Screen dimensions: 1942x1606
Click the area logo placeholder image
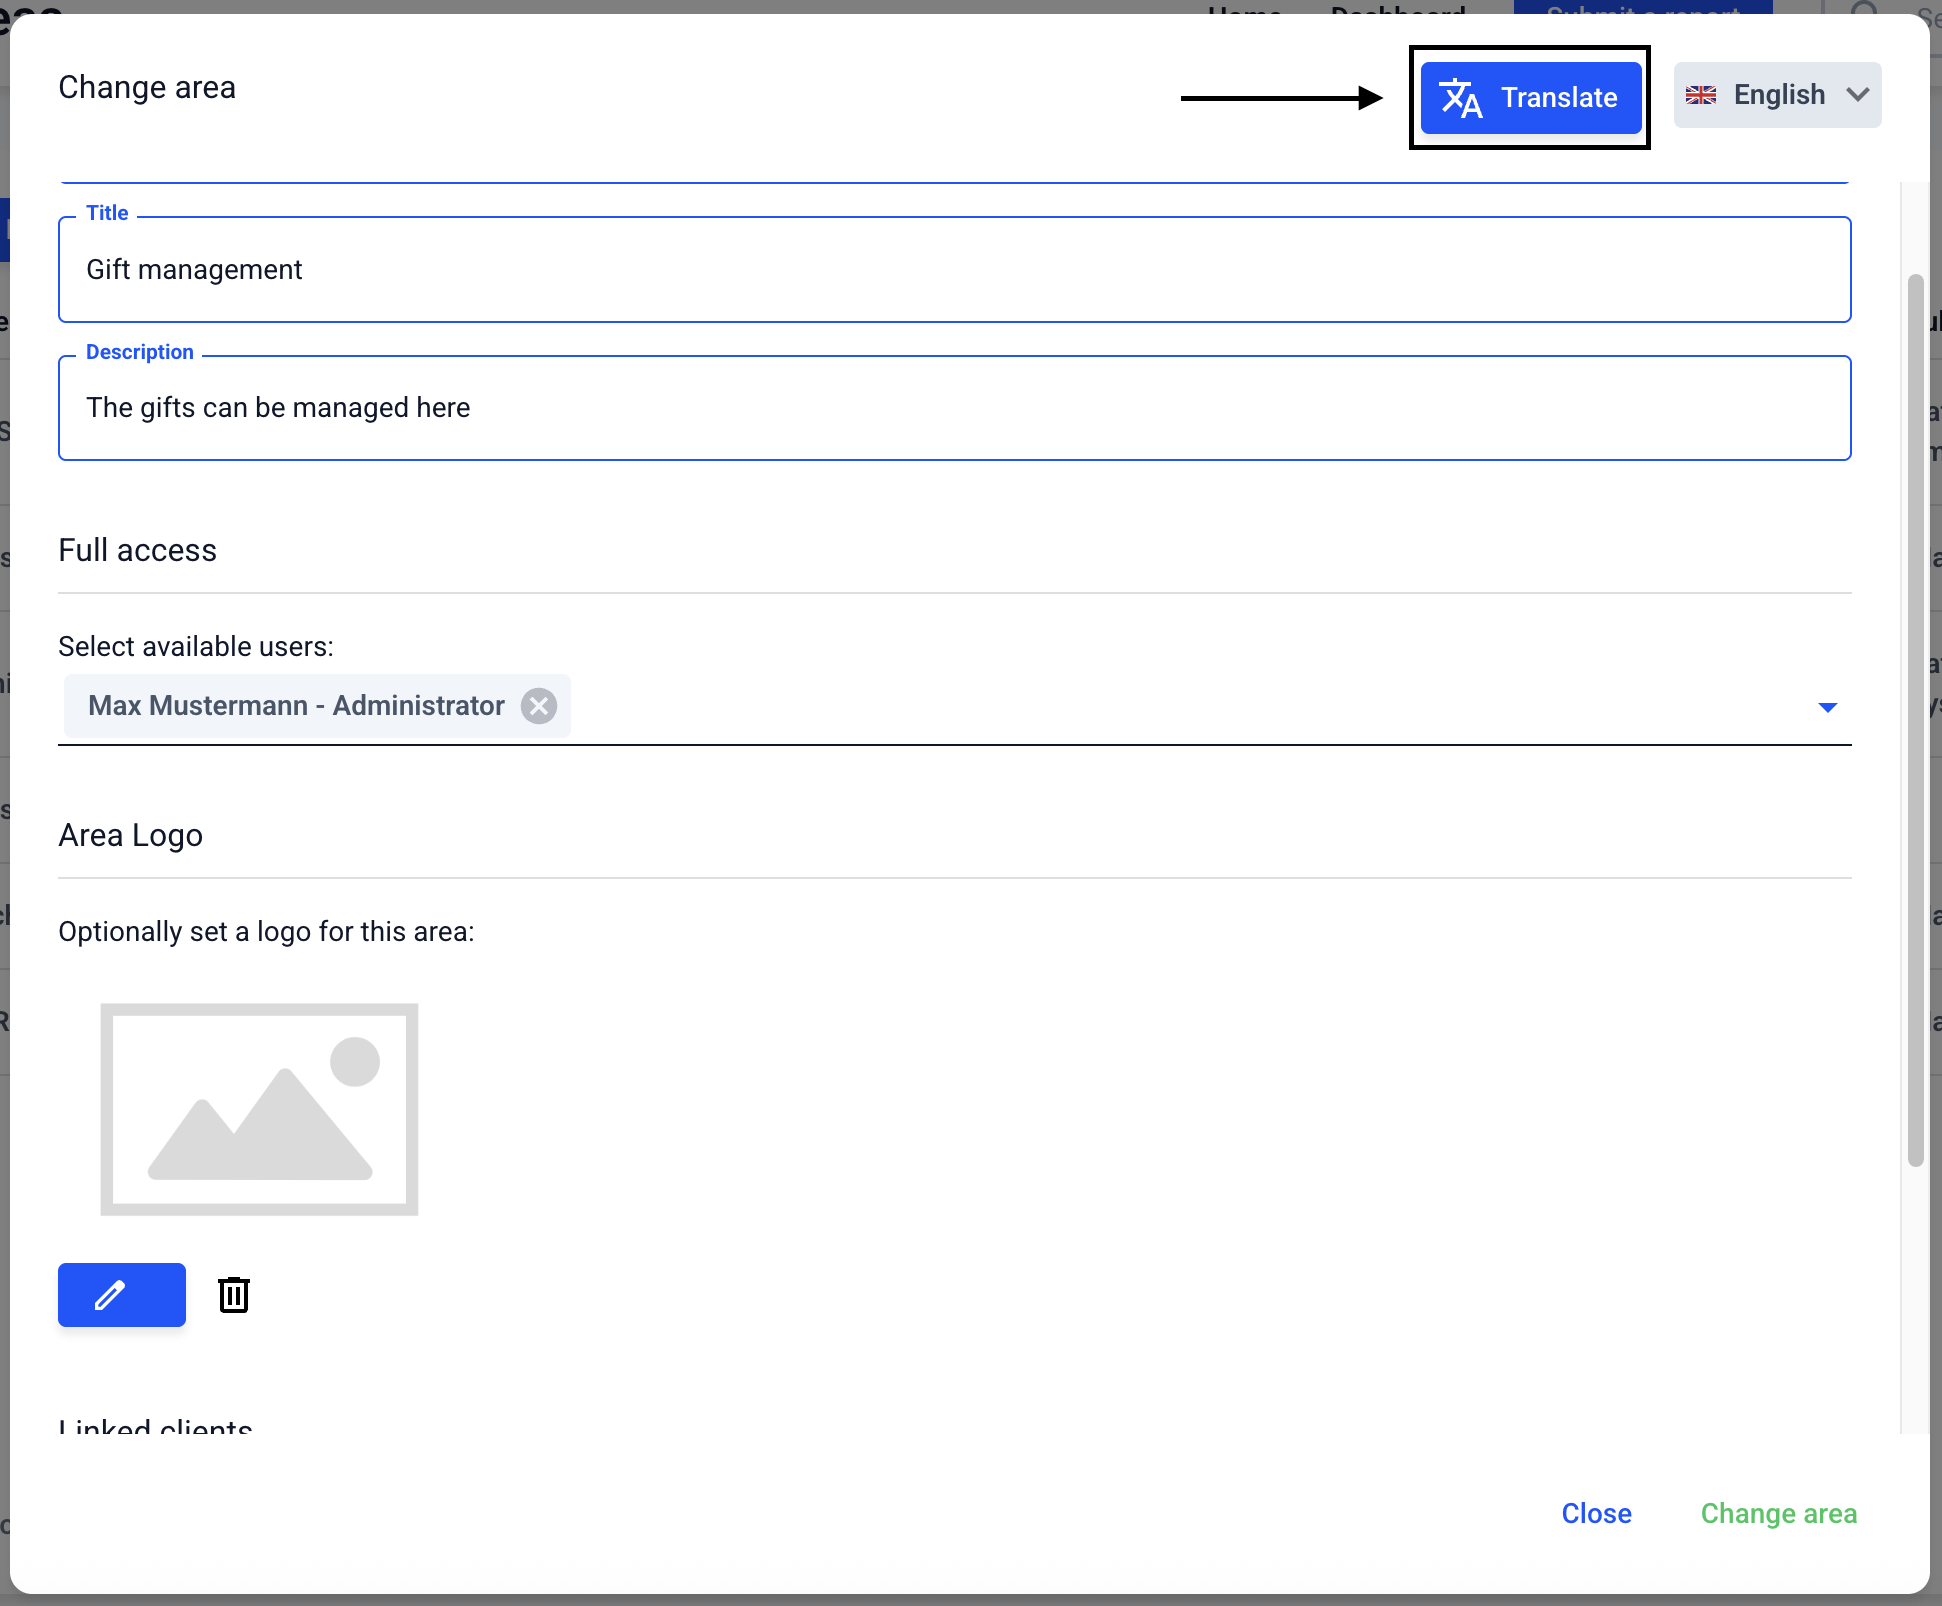pos(259,1109)
